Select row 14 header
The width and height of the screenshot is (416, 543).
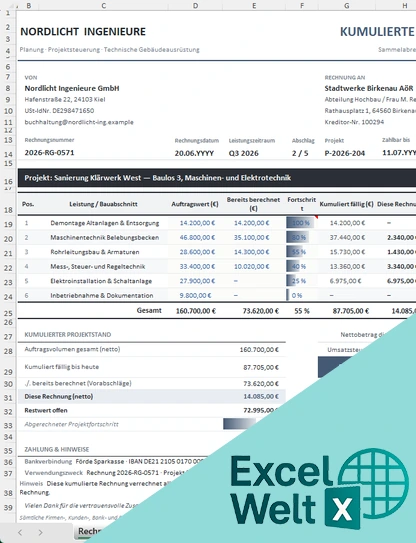coord(8,154)
